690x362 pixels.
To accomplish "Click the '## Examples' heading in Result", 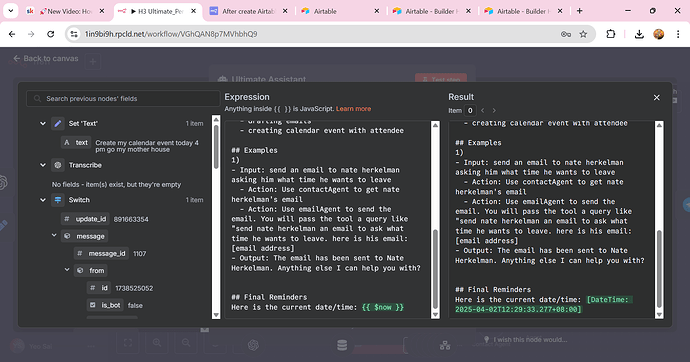I will pos(478,143).
